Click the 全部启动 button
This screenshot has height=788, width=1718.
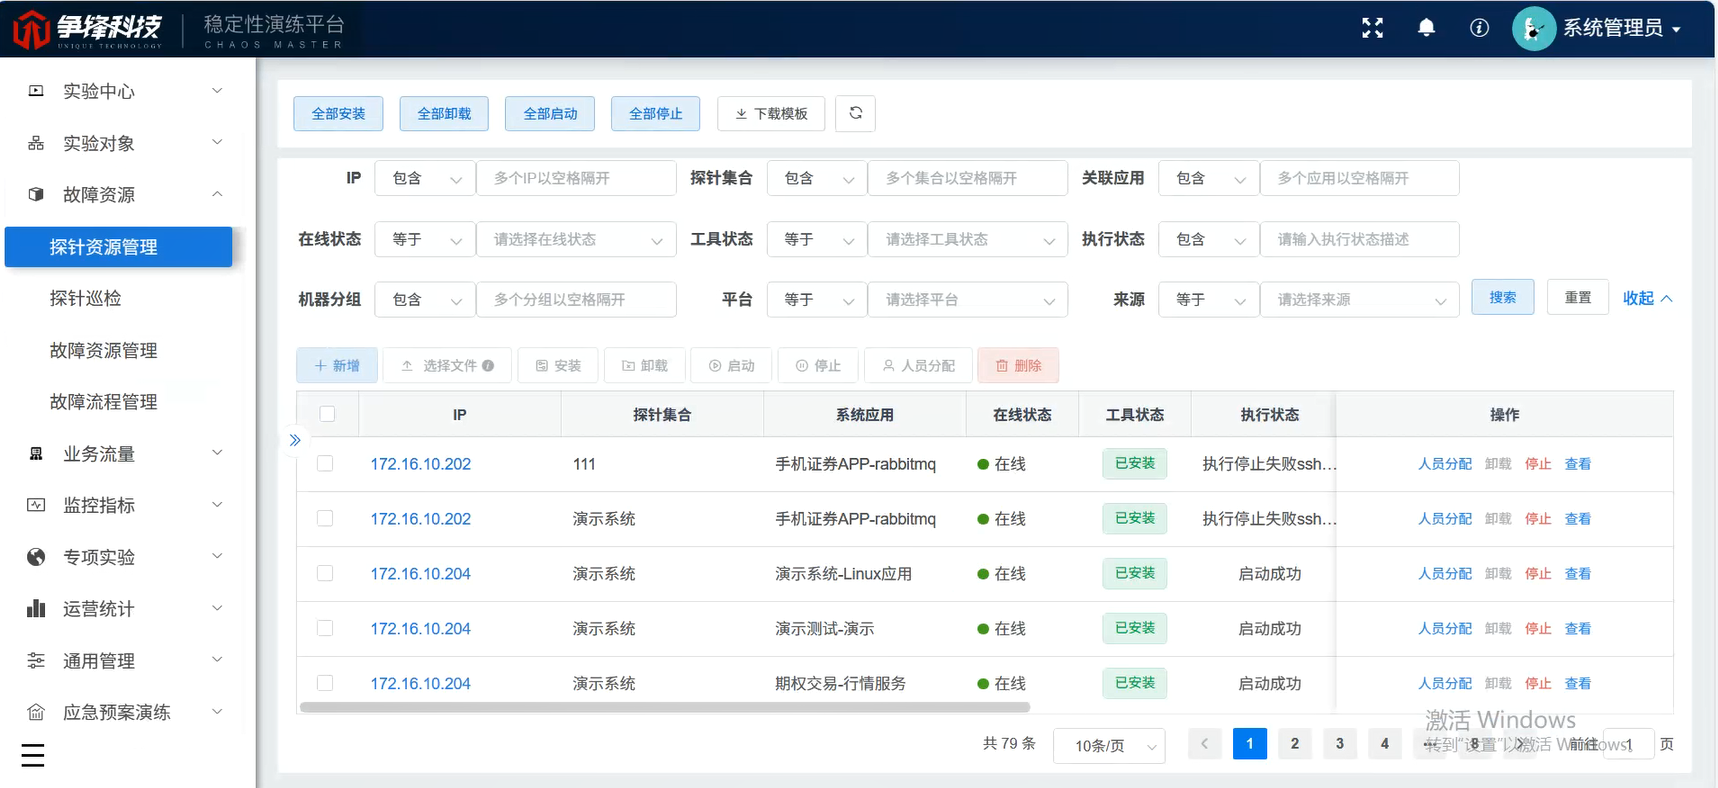tap(550, 113)
